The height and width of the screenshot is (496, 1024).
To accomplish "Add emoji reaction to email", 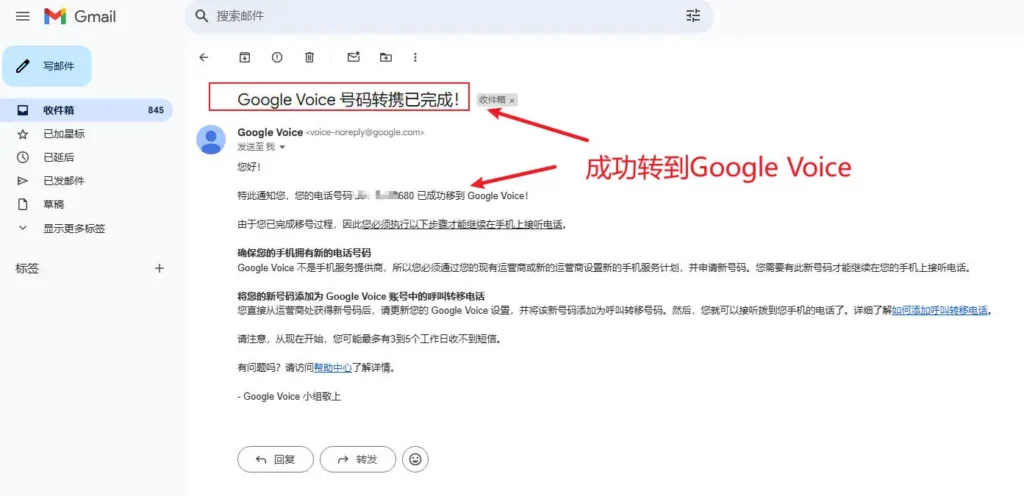I will pos(415,459).
